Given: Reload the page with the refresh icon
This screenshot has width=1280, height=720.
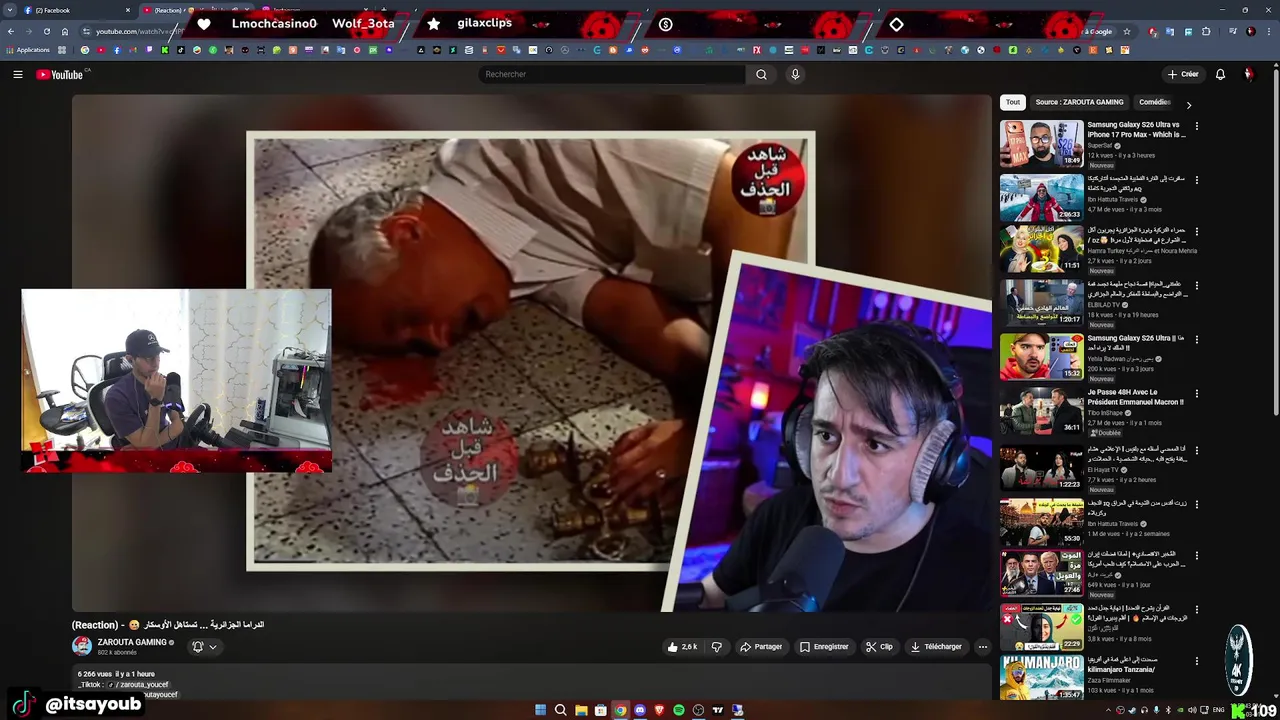Looking at the screenshot, I should (46, 31).
